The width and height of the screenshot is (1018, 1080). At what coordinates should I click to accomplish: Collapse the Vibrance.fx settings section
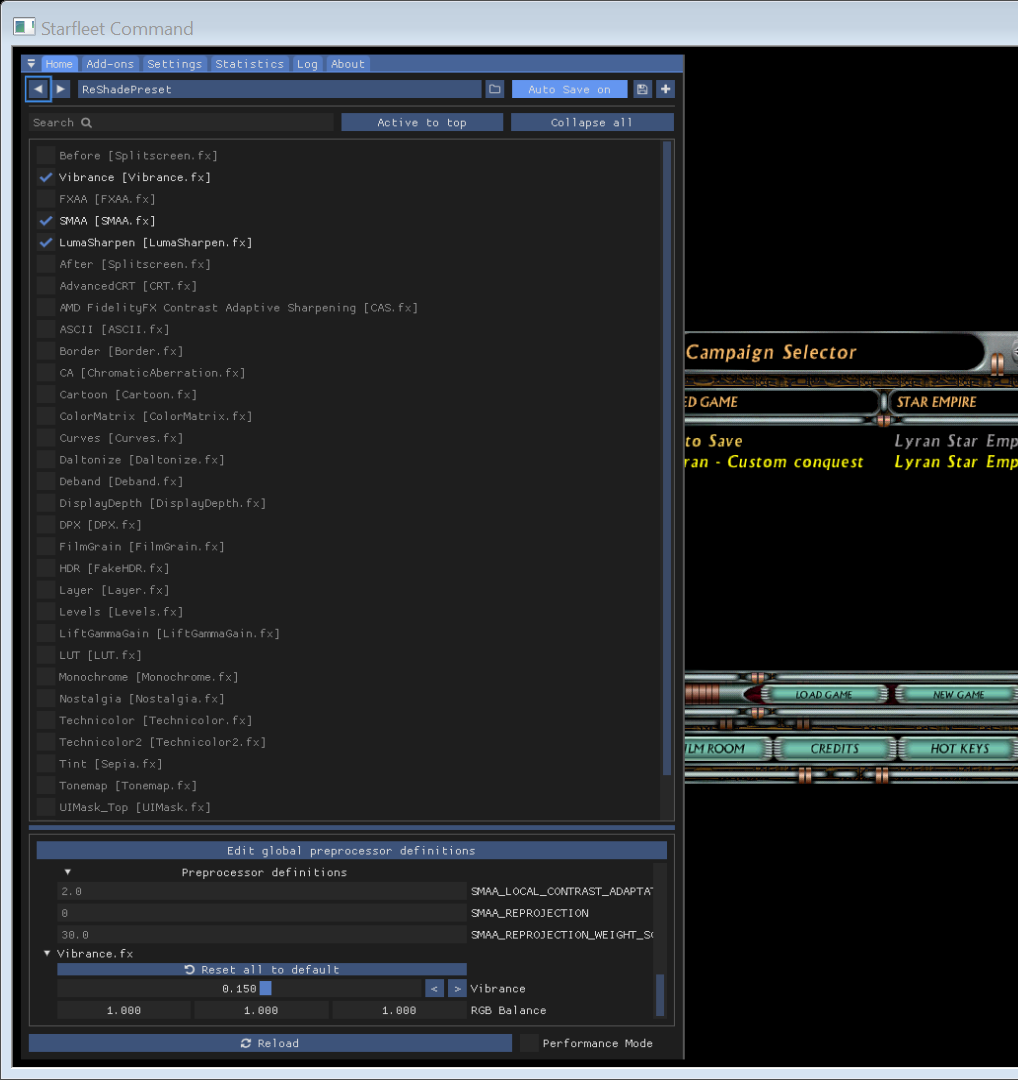click(47, 954)
